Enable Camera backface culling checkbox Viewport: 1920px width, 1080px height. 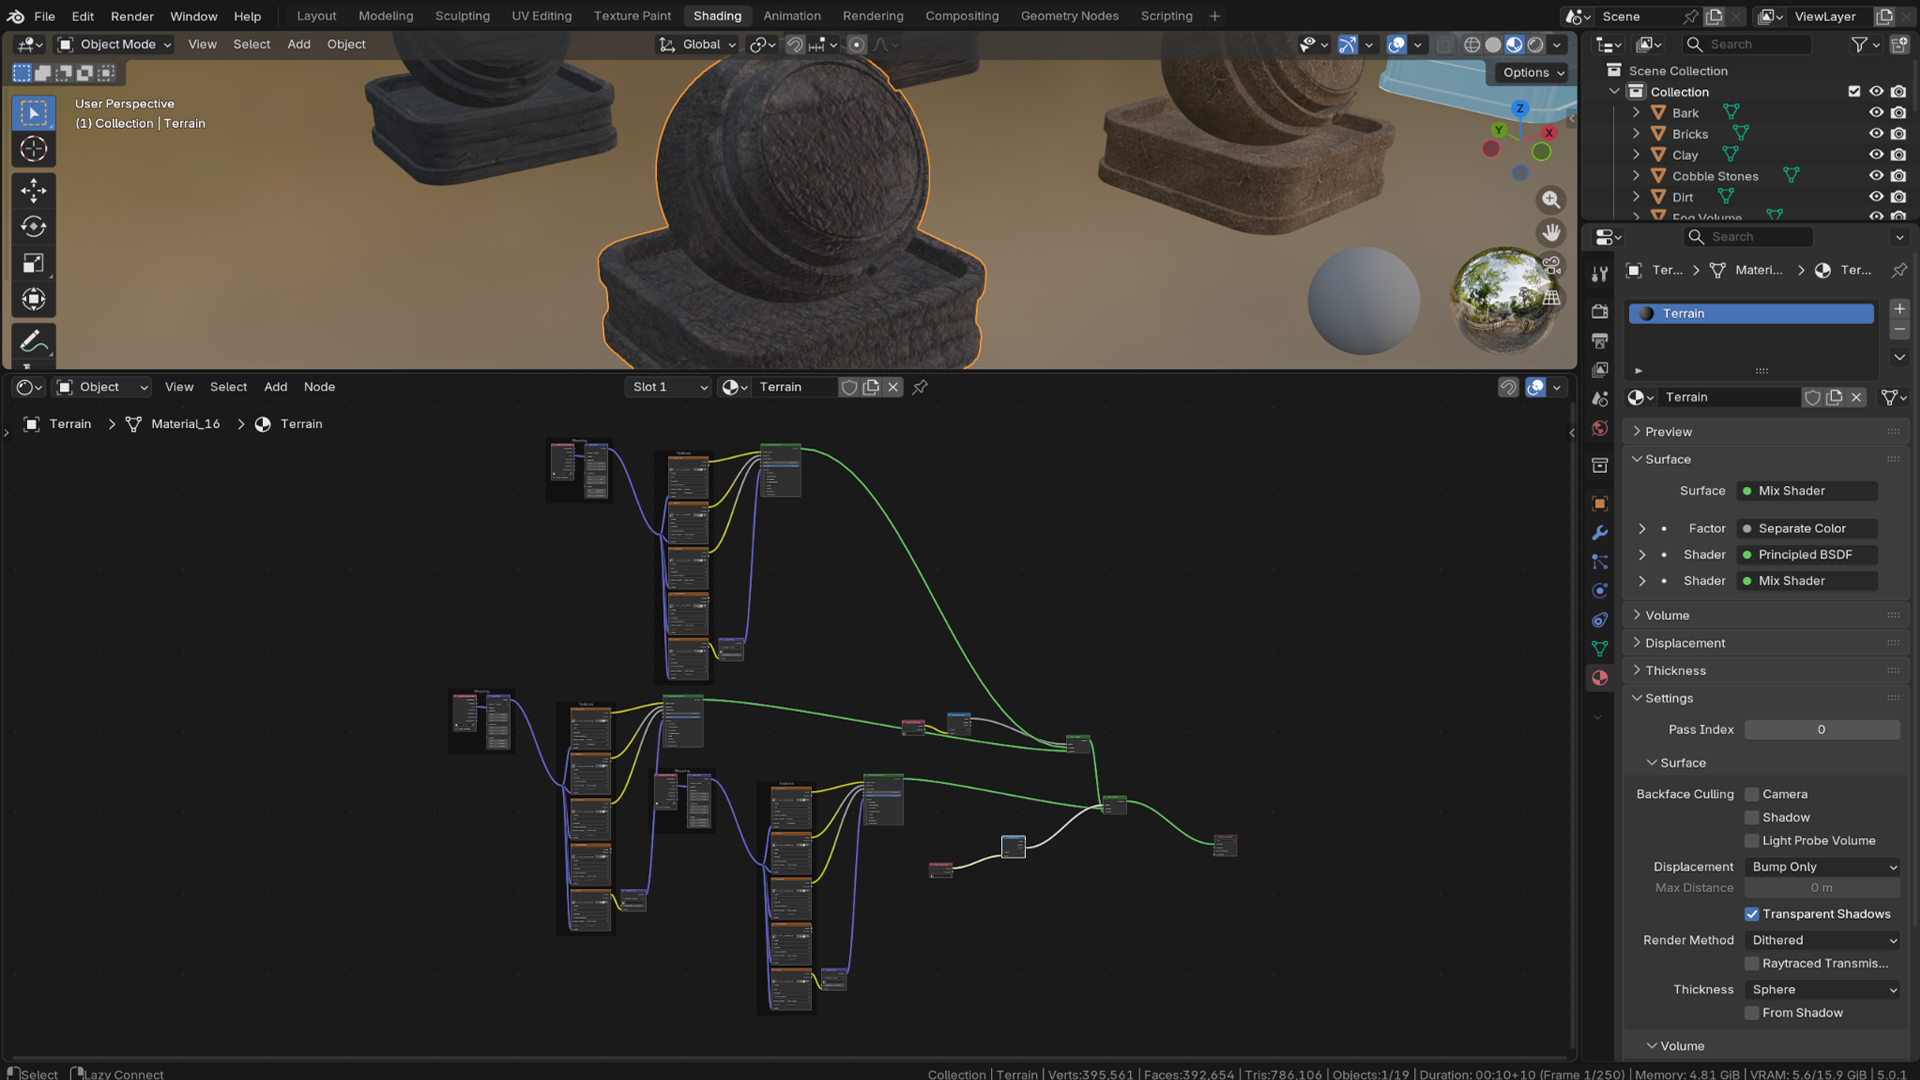1752,794
